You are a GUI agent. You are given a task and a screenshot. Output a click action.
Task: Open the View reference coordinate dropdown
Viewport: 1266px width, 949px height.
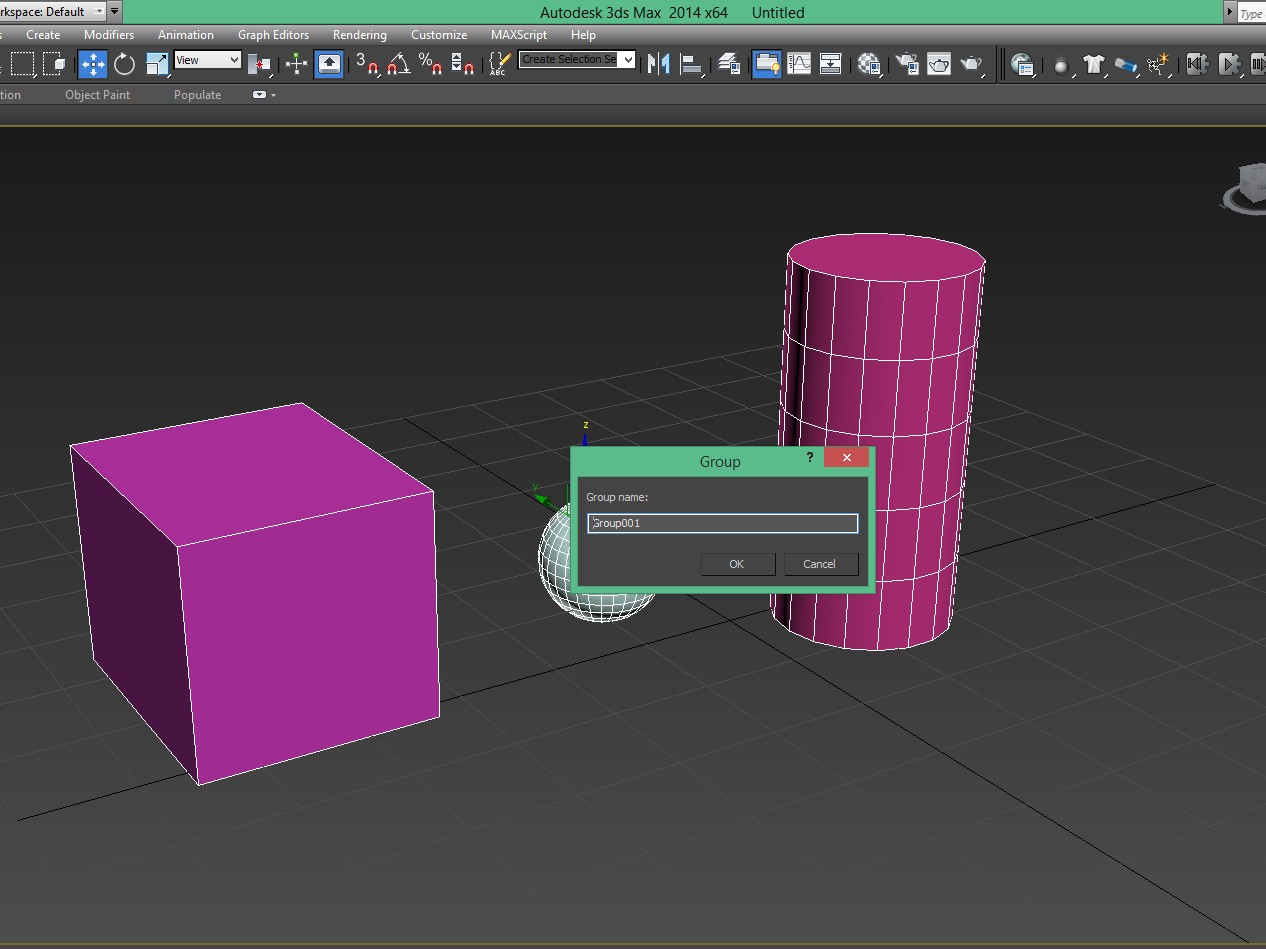click(208, 60)
